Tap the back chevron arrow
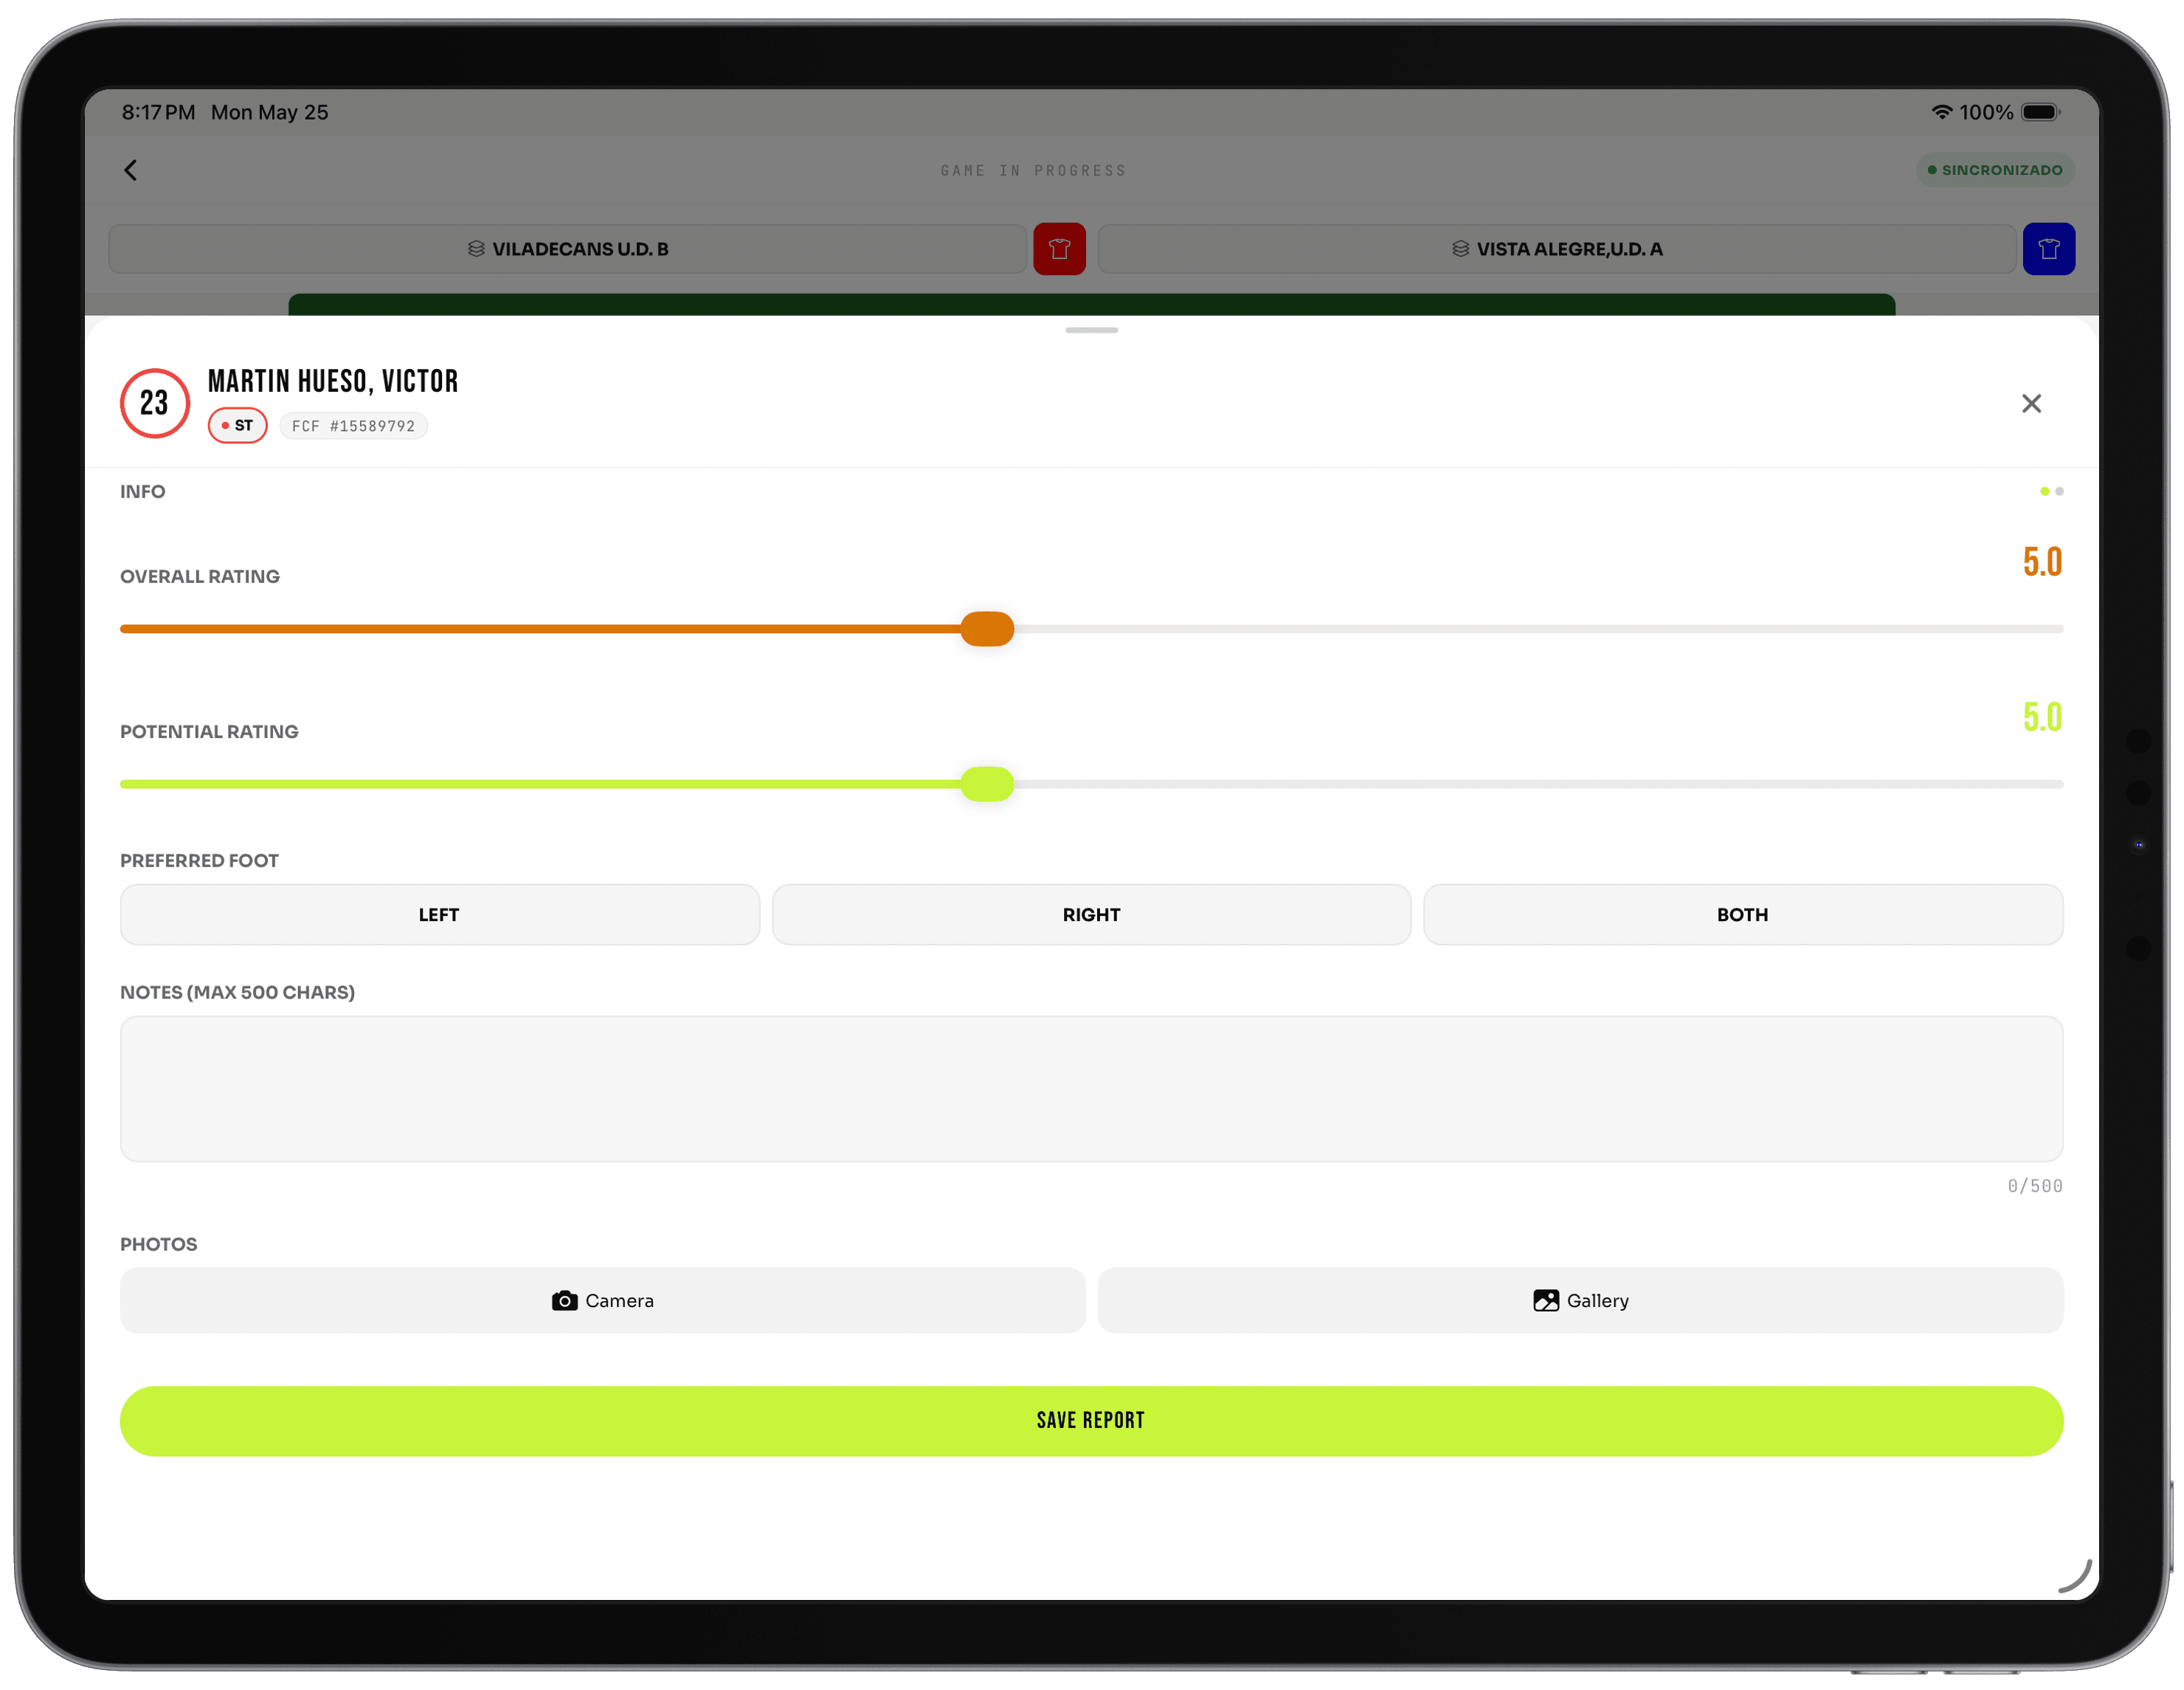 coord(131,170)
